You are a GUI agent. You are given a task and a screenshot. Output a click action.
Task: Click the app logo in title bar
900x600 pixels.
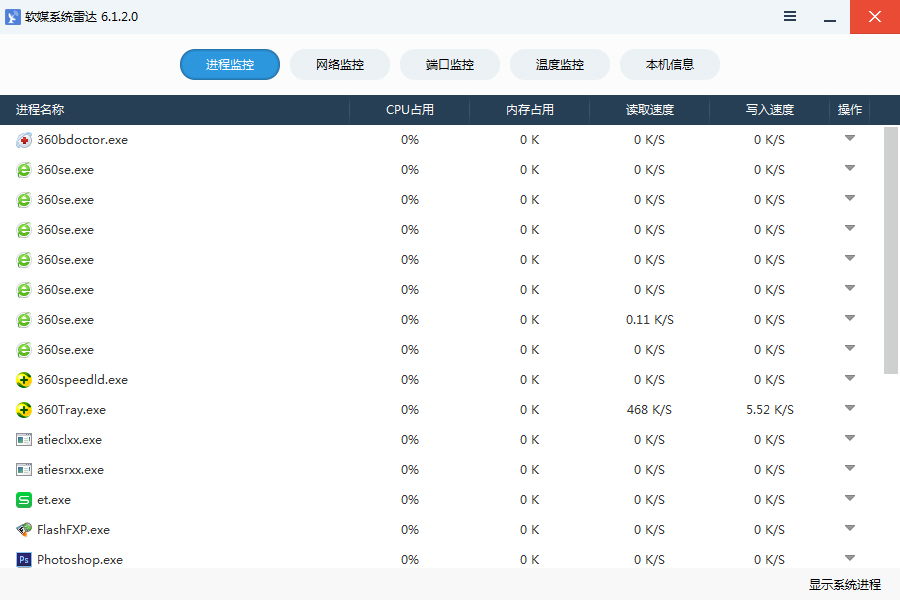(13, 17)
